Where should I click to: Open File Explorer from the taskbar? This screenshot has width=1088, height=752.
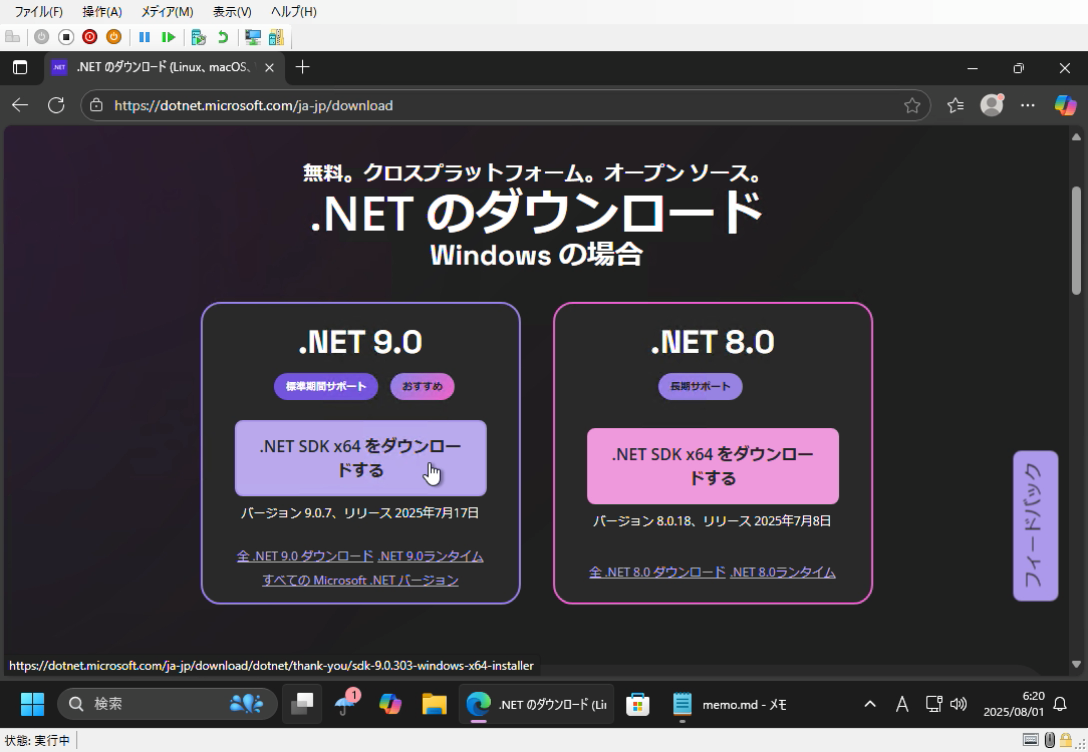[434, 704]
